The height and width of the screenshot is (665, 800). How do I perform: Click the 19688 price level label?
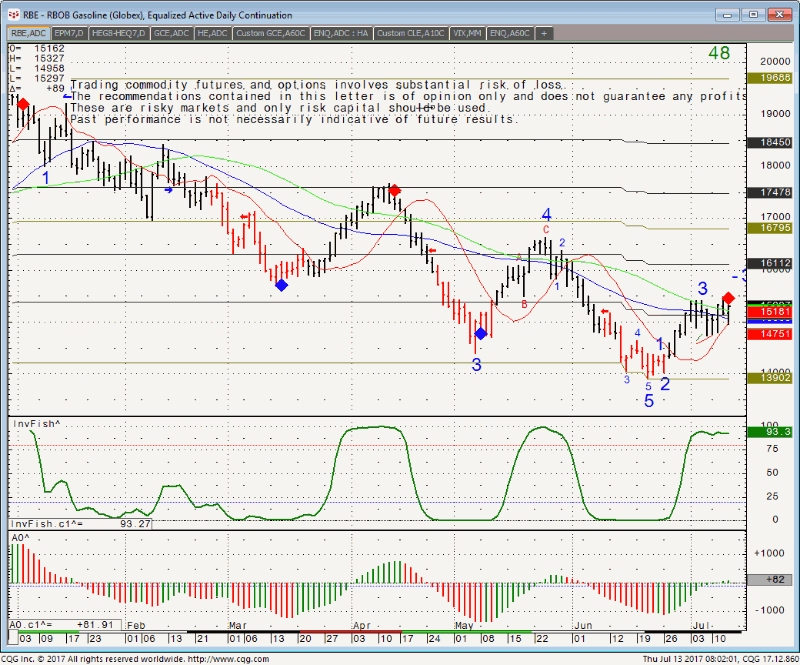[x=769, y=78]
